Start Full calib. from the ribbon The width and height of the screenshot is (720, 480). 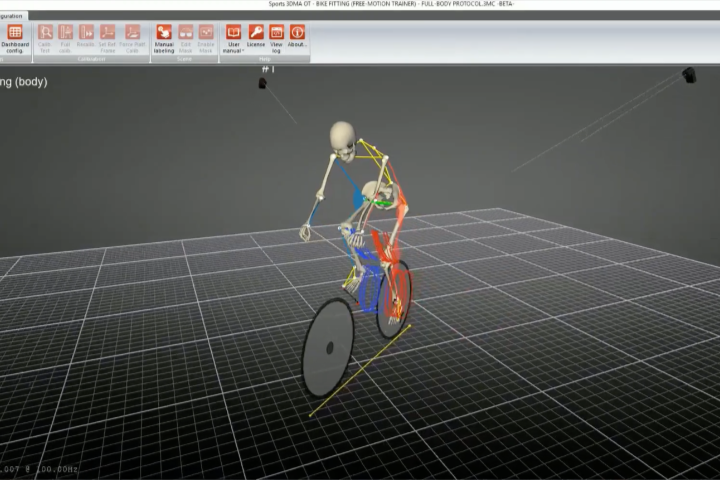pos(66,38)
